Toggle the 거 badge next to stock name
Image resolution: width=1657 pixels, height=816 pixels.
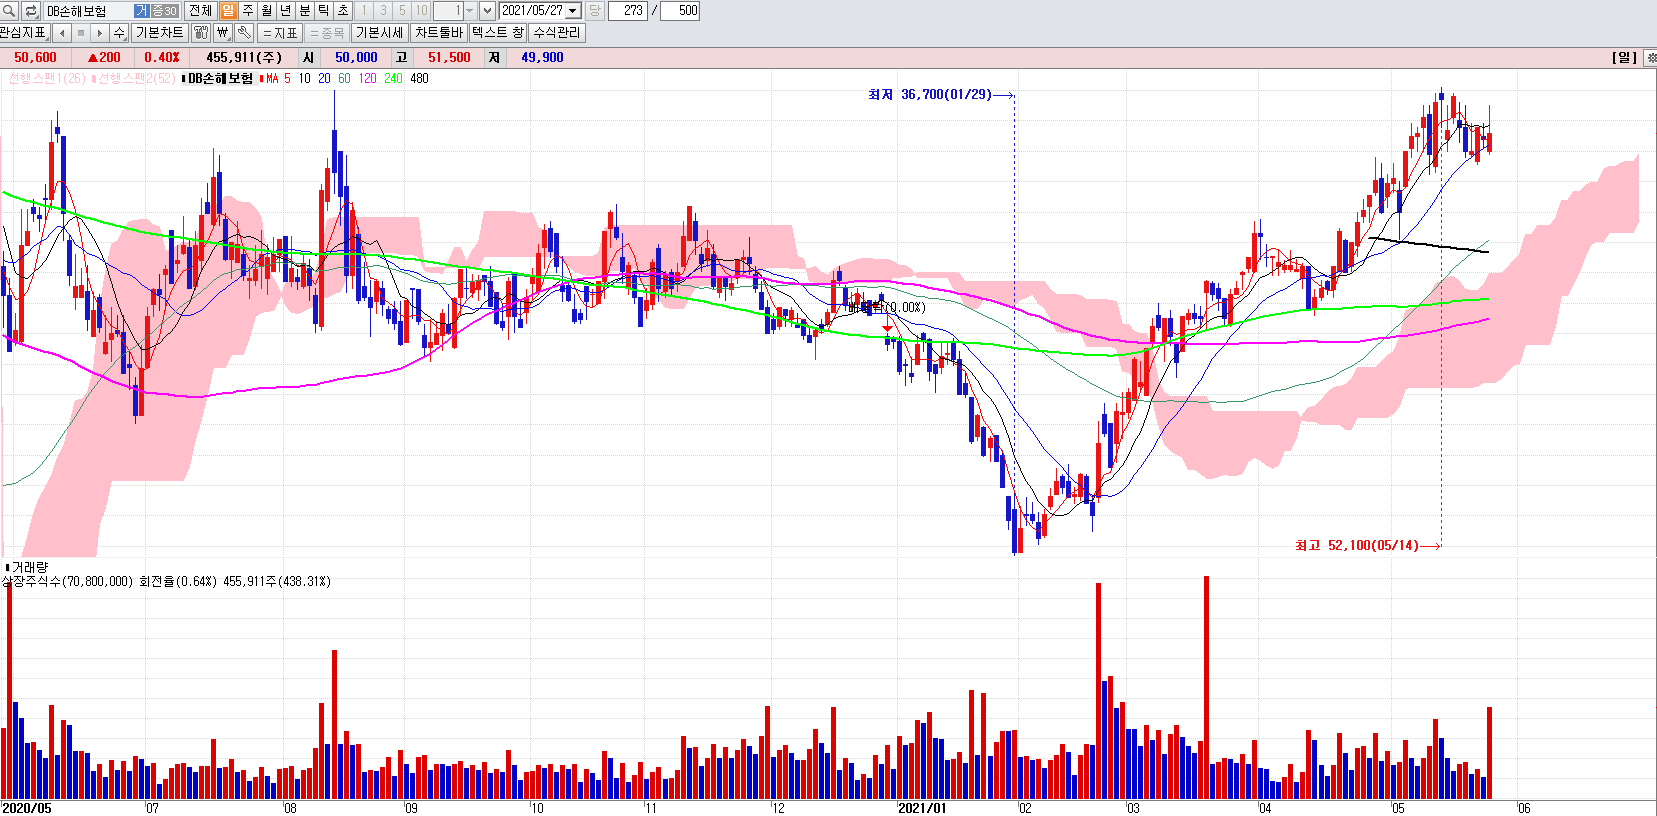pos(141,11)
